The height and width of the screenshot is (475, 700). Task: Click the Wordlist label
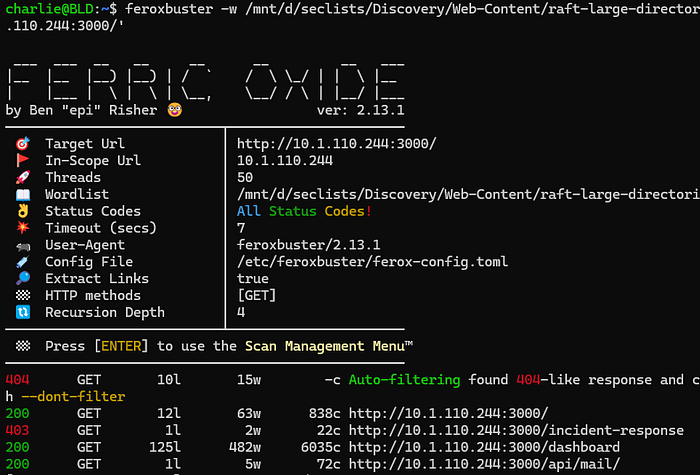77,194
